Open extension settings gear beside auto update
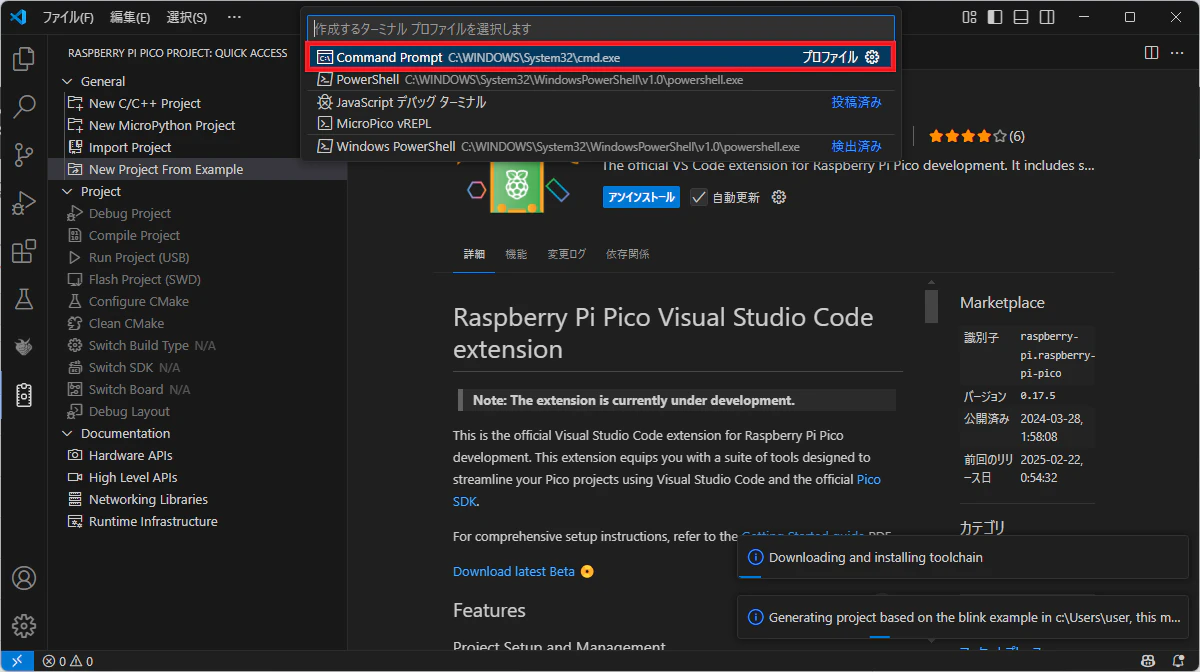The width and height of the screenshot is (1200, 672). coord(779,197)
